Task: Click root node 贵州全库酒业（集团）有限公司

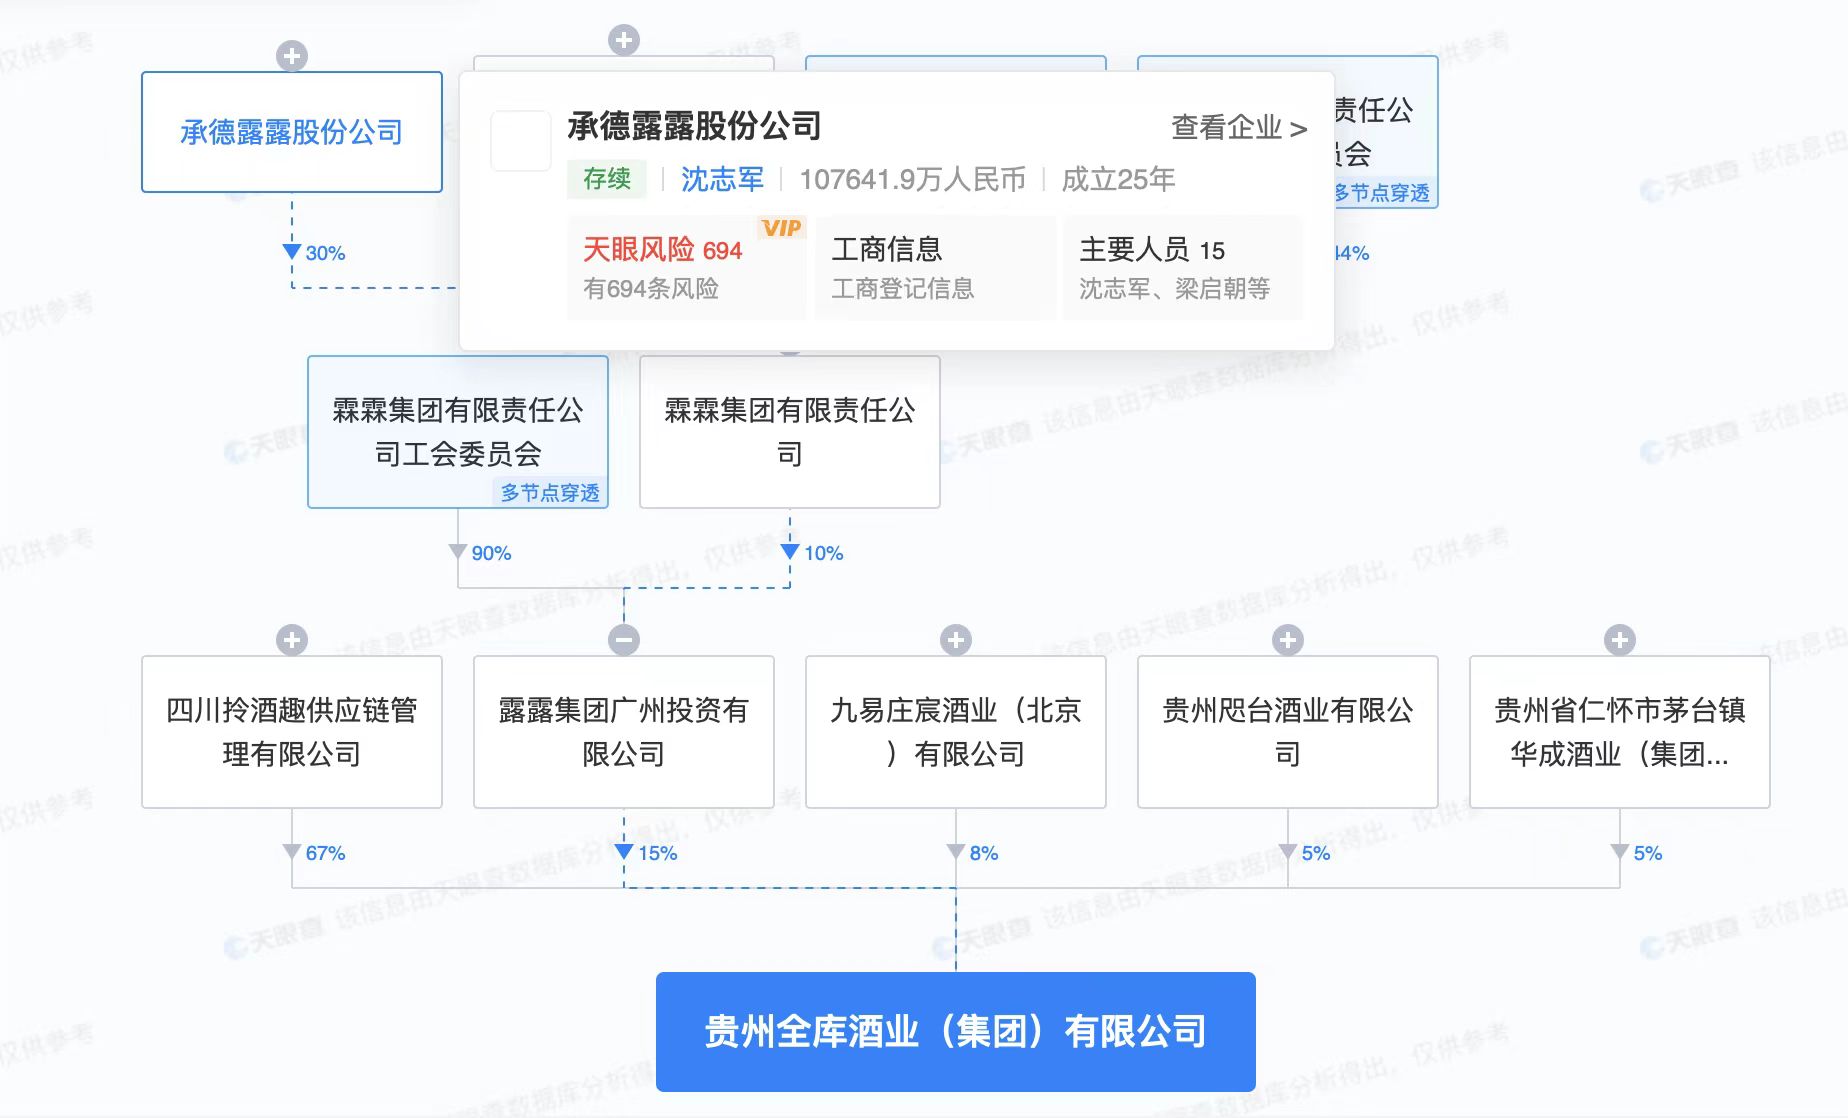Action: pos(956,1032)
